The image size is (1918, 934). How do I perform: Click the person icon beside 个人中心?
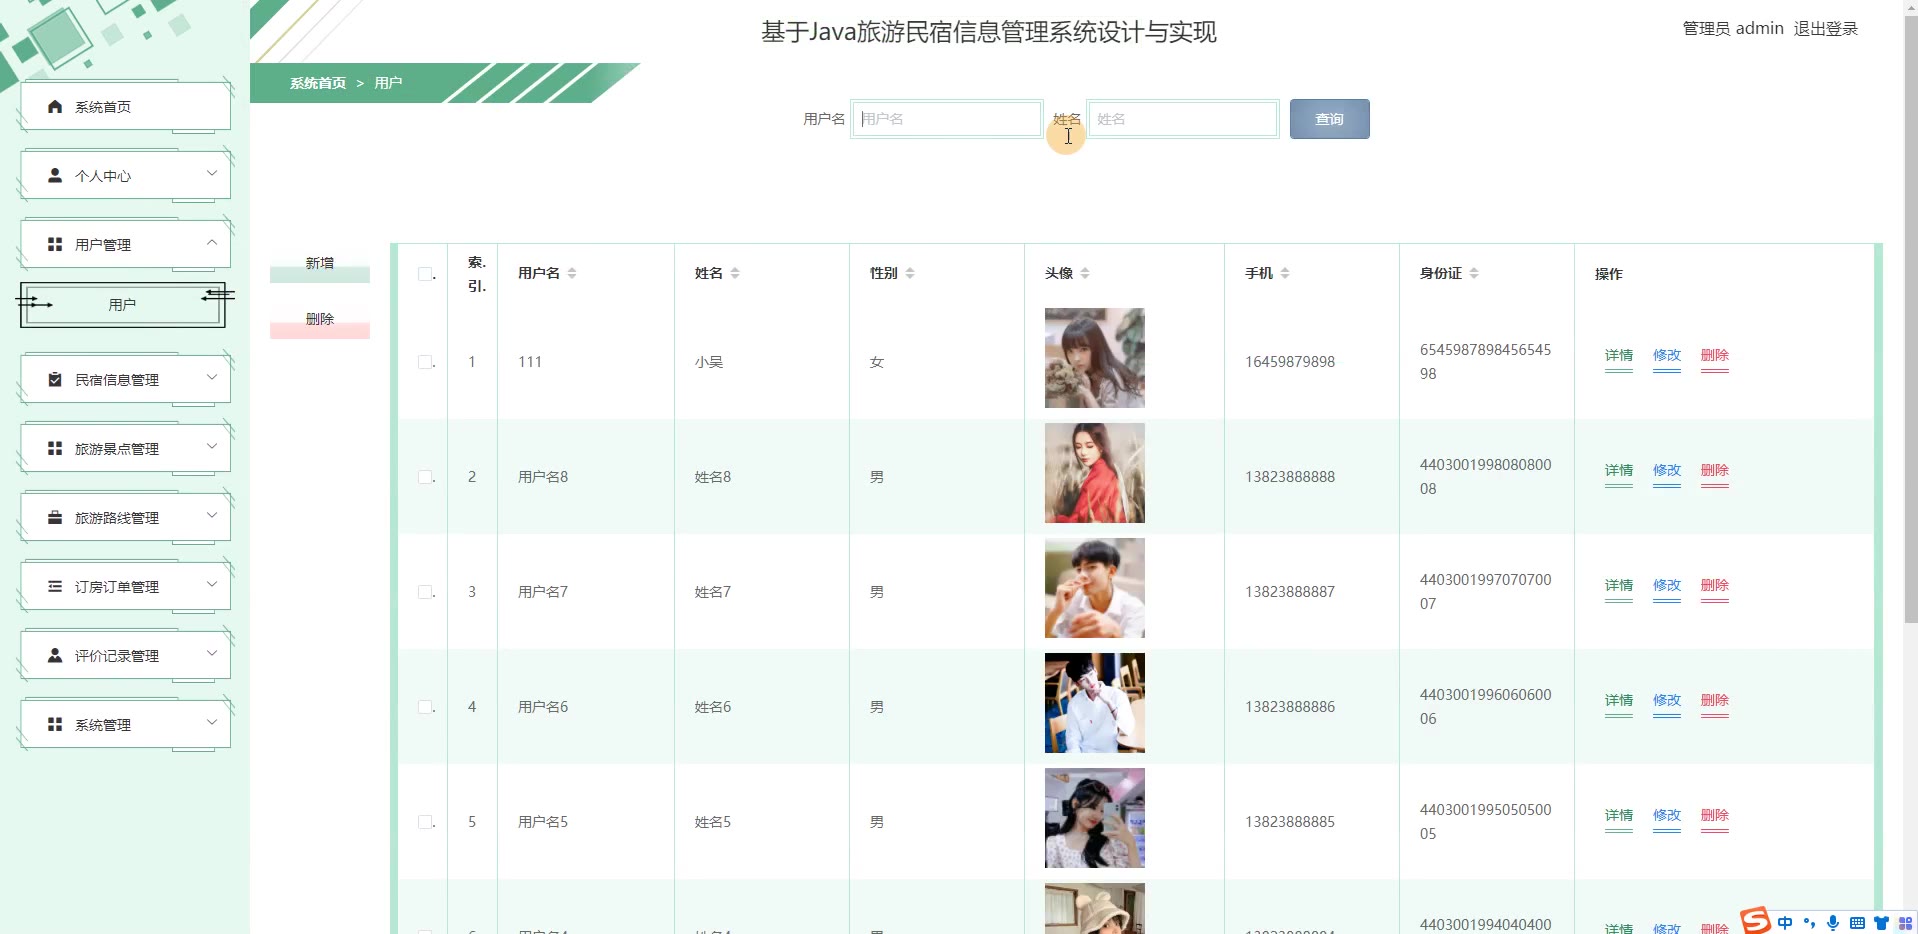(x=55, y=175)
